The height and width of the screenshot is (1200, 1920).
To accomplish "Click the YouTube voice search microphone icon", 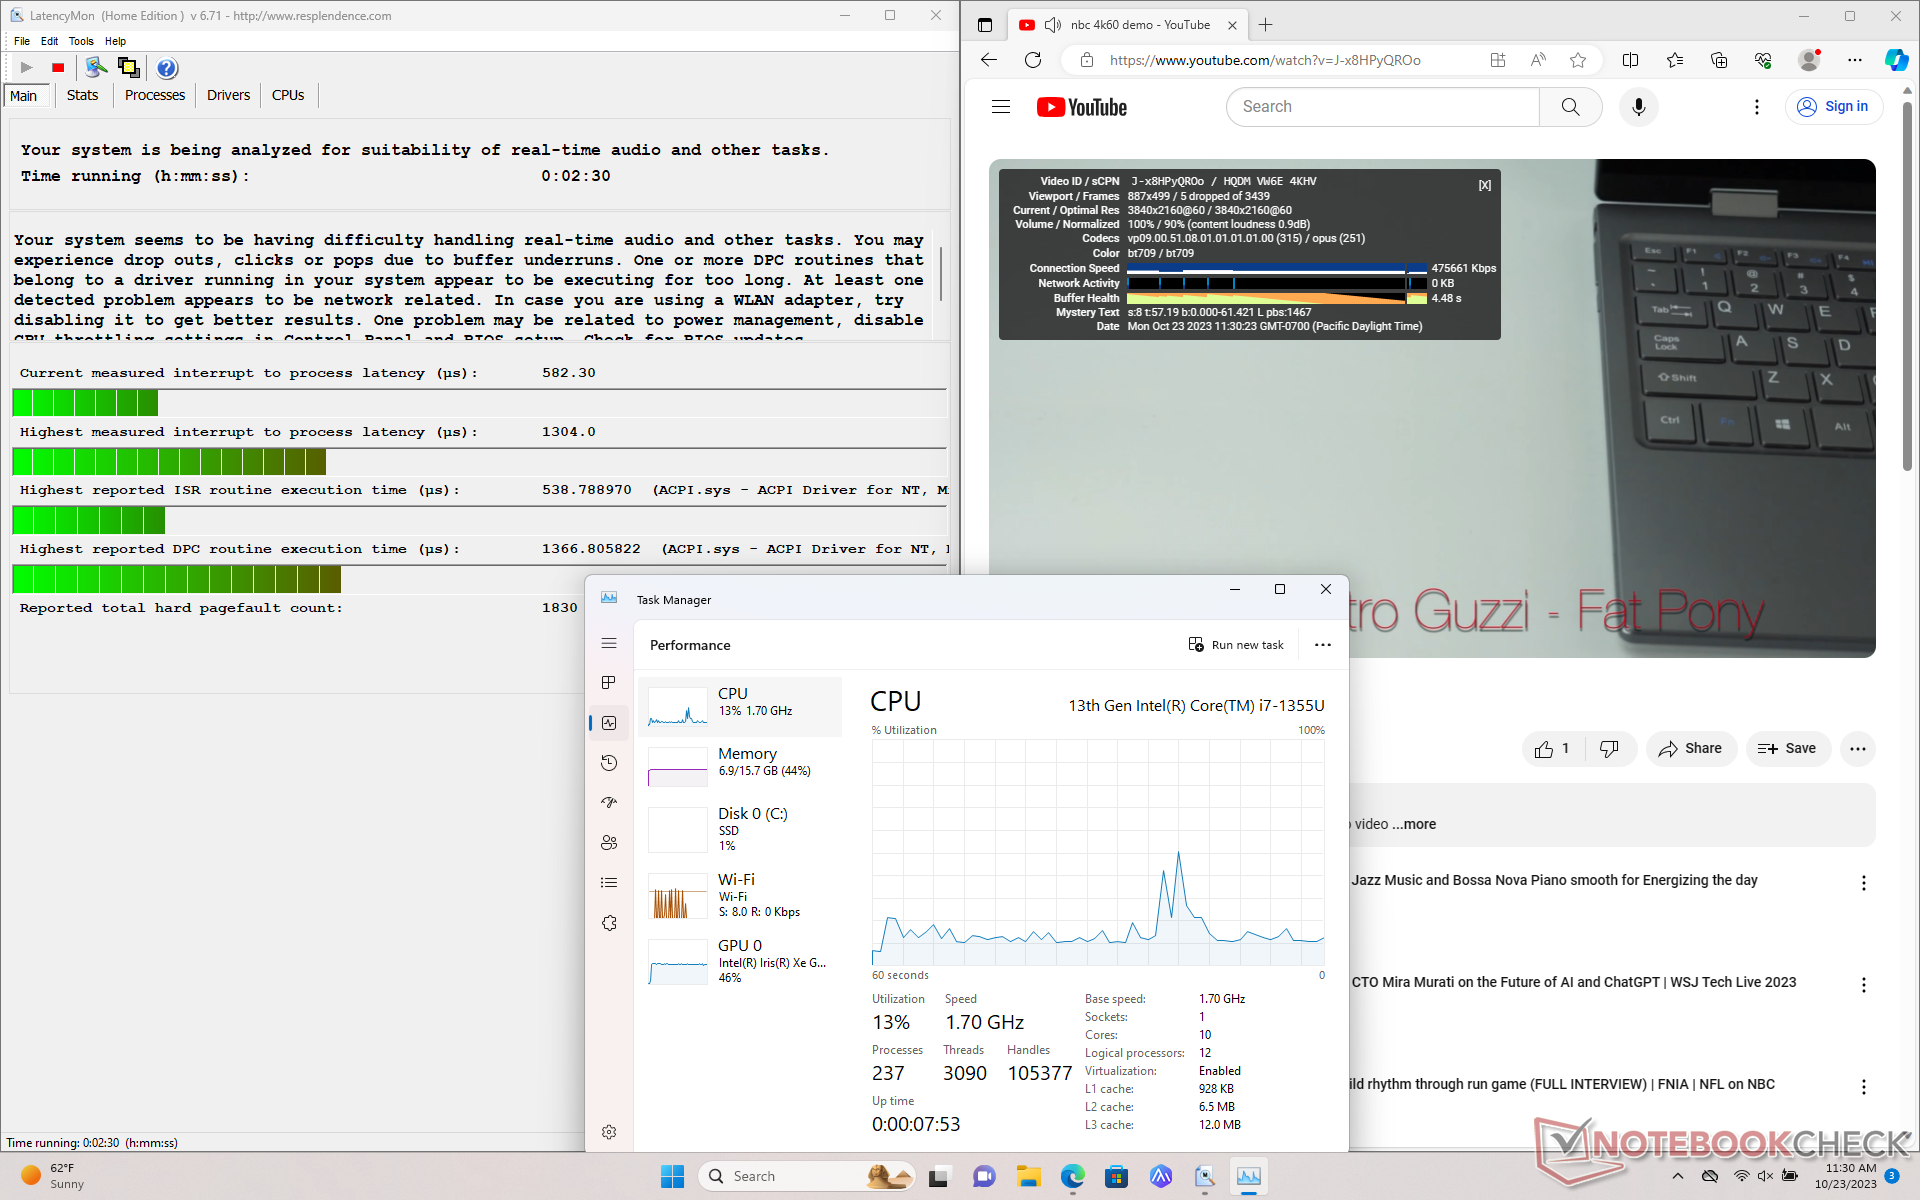I will 1638,107.
